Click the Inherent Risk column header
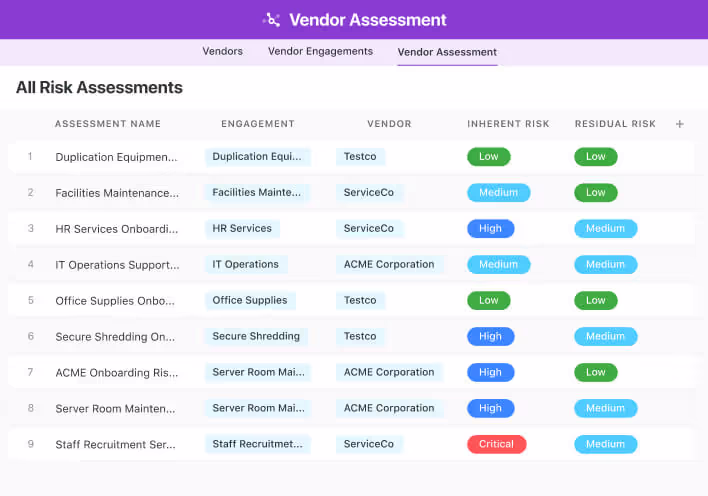Image resolution: width=708 pixels, height=496 pixels. click(x=508, y=124)
